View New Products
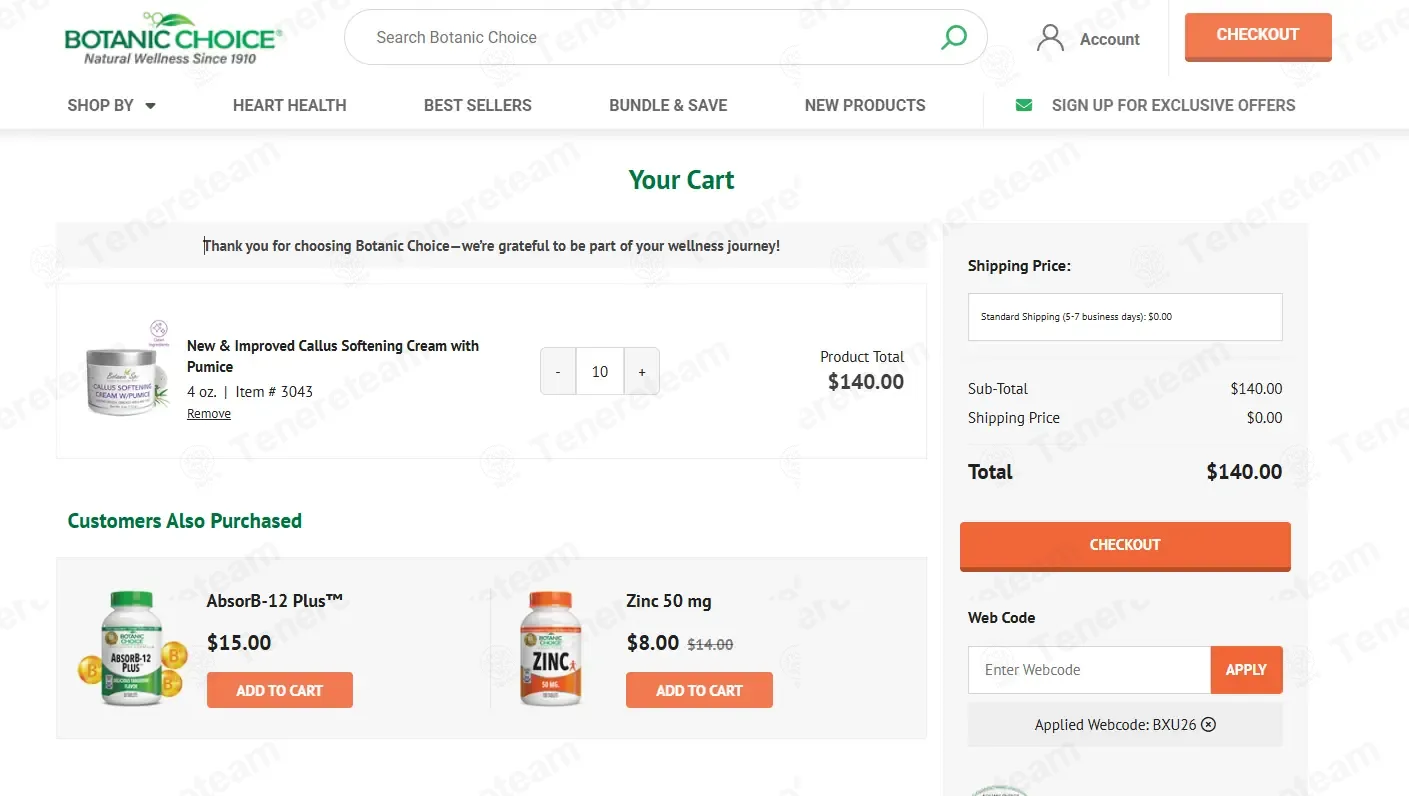1409x796 pixels. coord(865,105)
